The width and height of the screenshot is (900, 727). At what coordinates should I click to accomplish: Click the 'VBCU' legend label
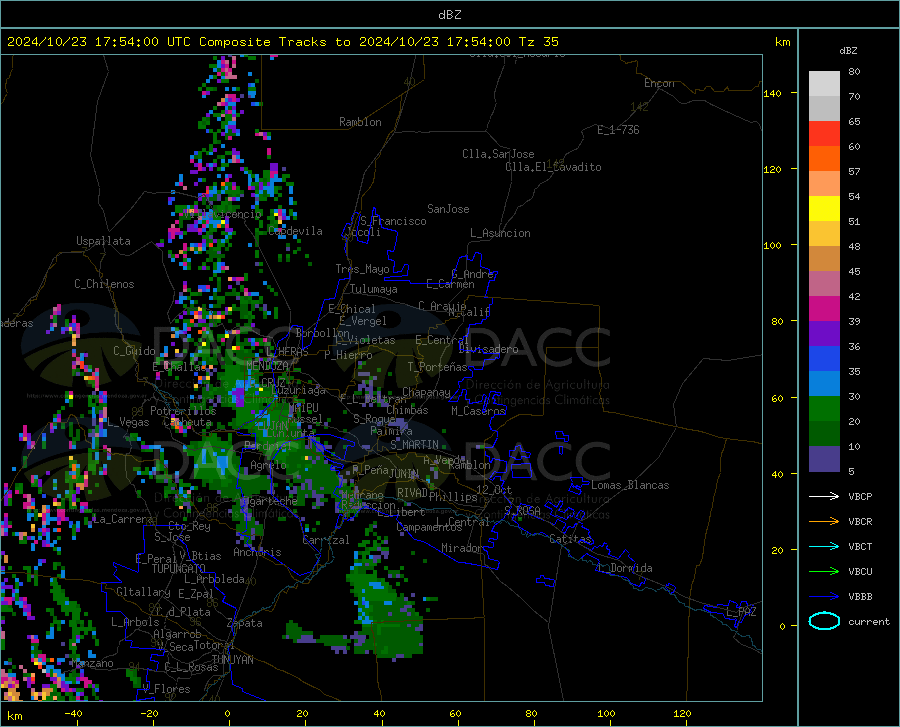point(860,572)
